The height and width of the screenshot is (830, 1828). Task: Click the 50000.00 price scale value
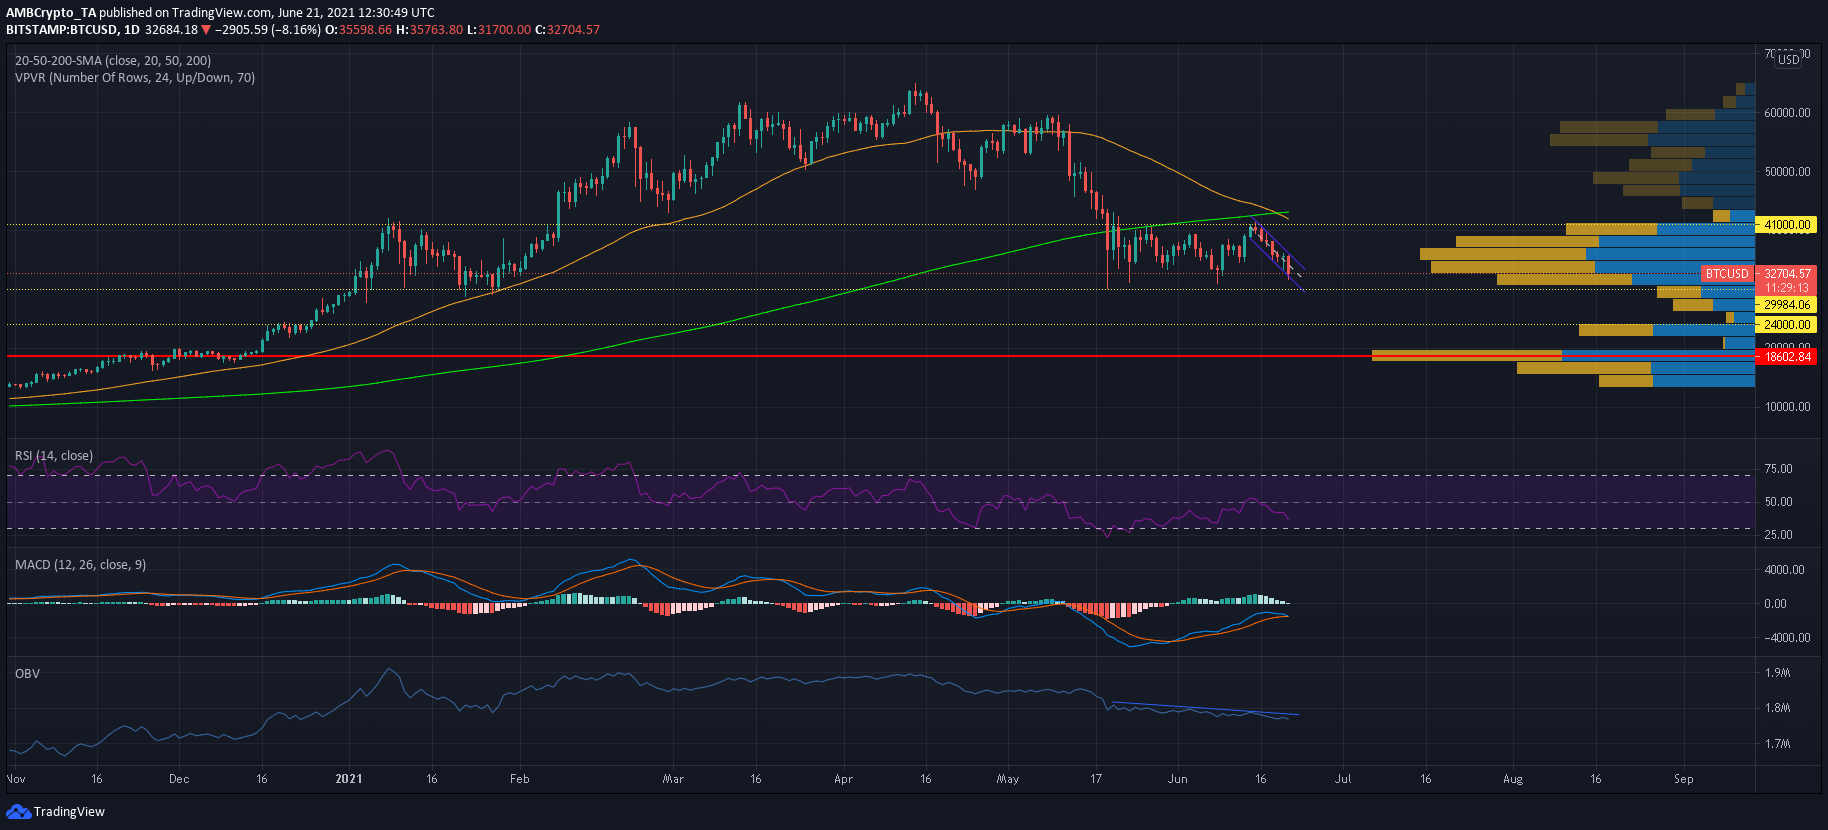click(1787, 172)
